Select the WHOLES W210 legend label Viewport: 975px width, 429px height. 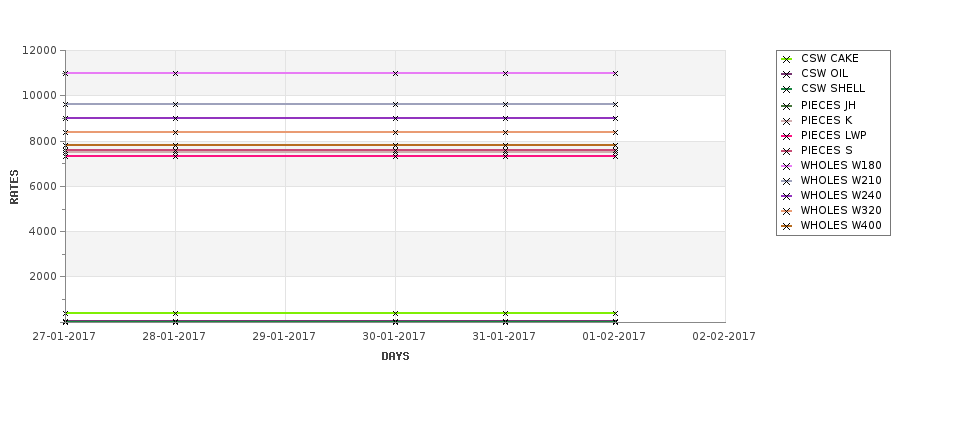tap(841, 181)
